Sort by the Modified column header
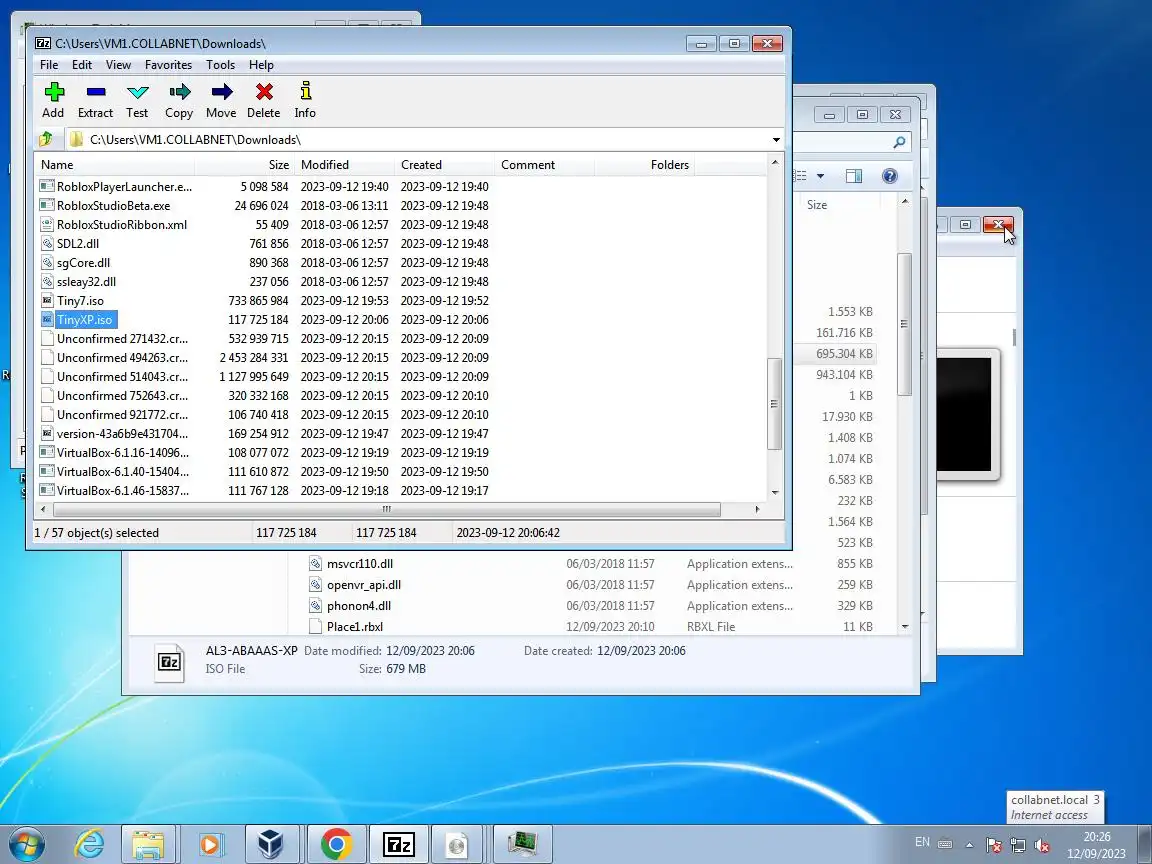1152x864 pixels. (x=345, y=165)
